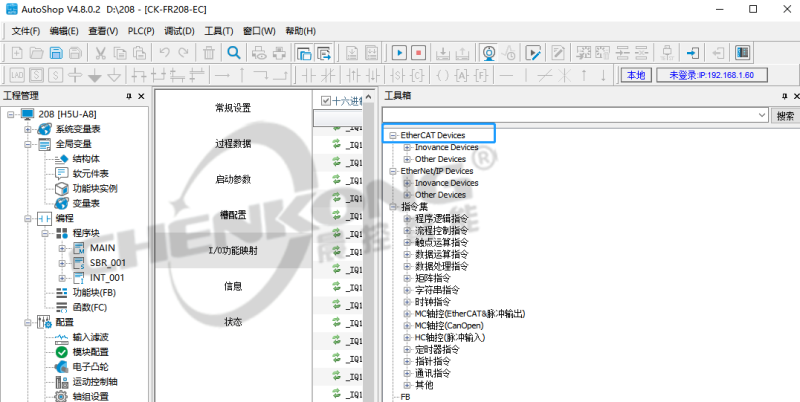This screenshot has height=402, width=800.
Task: Open the toolbox search dropdown arrow
Action: tap(762, 116)
